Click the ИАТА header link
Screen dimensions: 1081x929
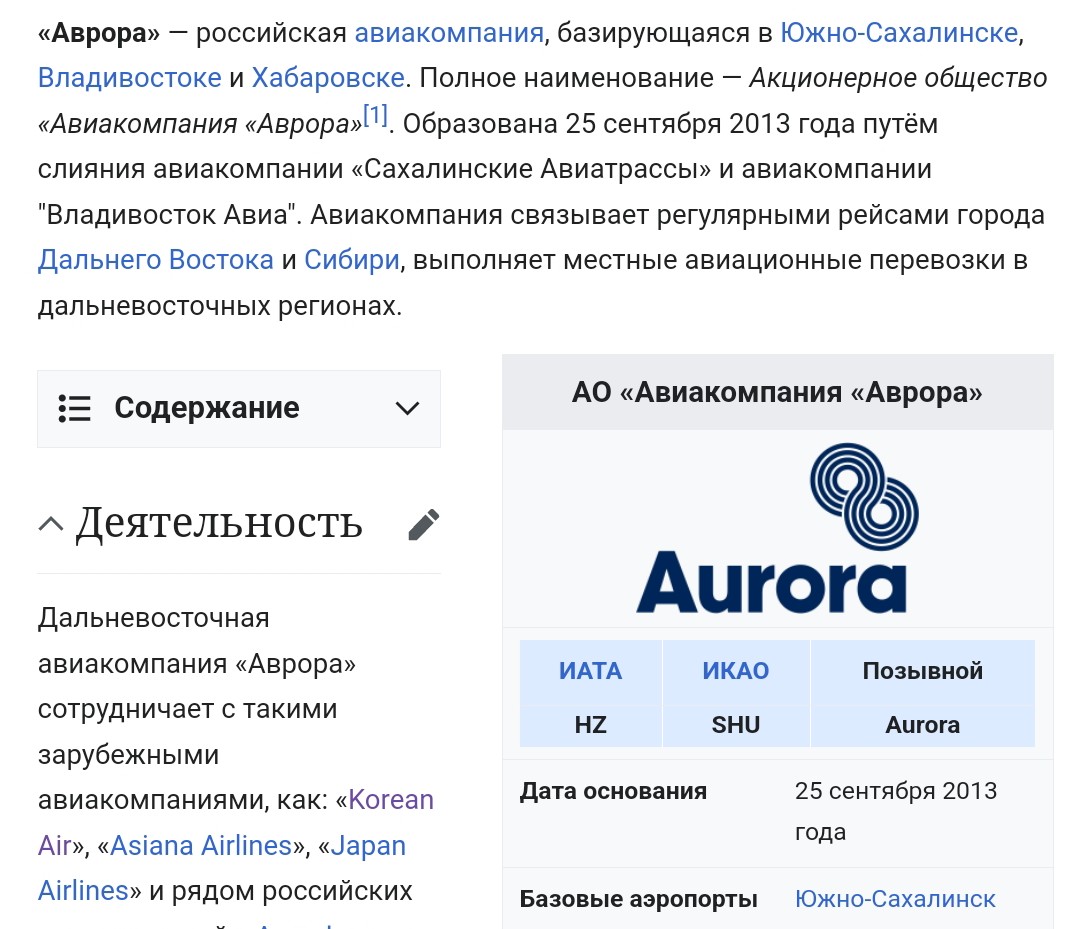[590, 671]
